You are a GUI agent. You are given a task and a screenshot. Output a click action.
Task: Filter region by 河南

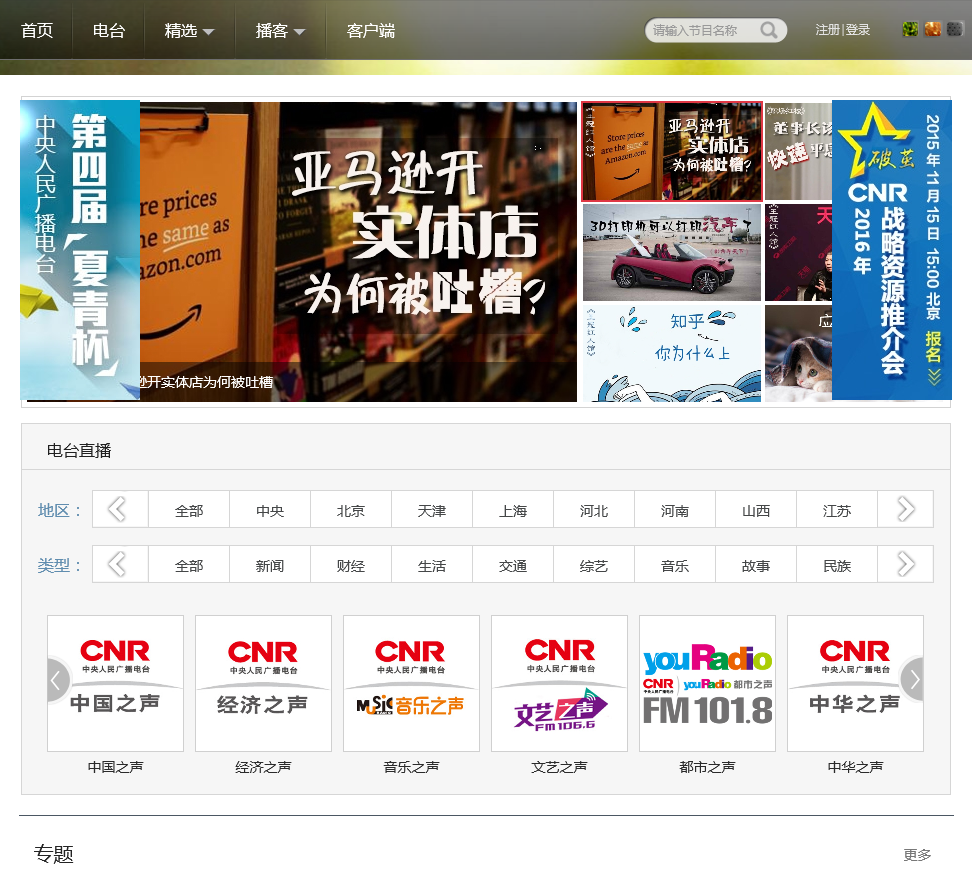pyautogui.click(x=675, y=511)
